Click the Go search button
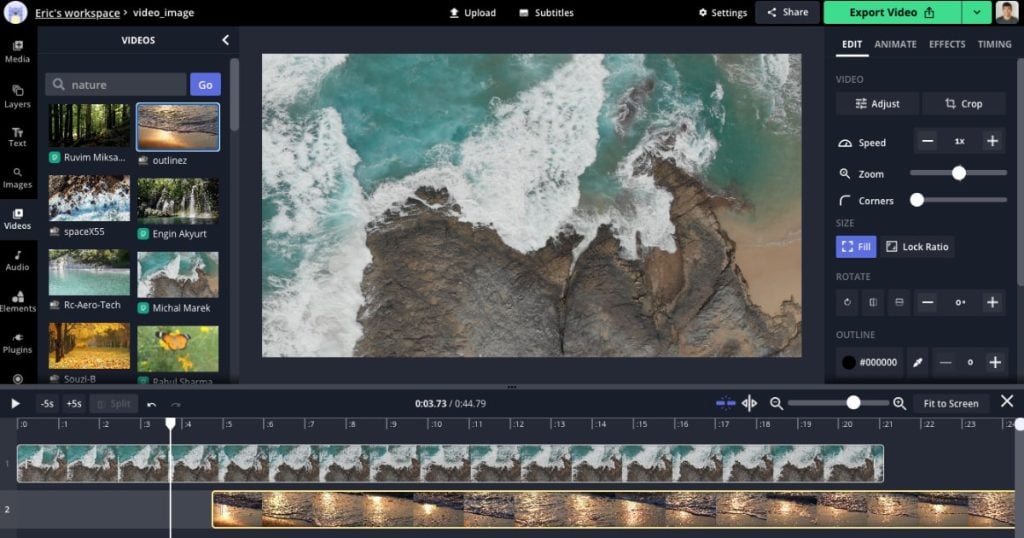 point(205,85)
